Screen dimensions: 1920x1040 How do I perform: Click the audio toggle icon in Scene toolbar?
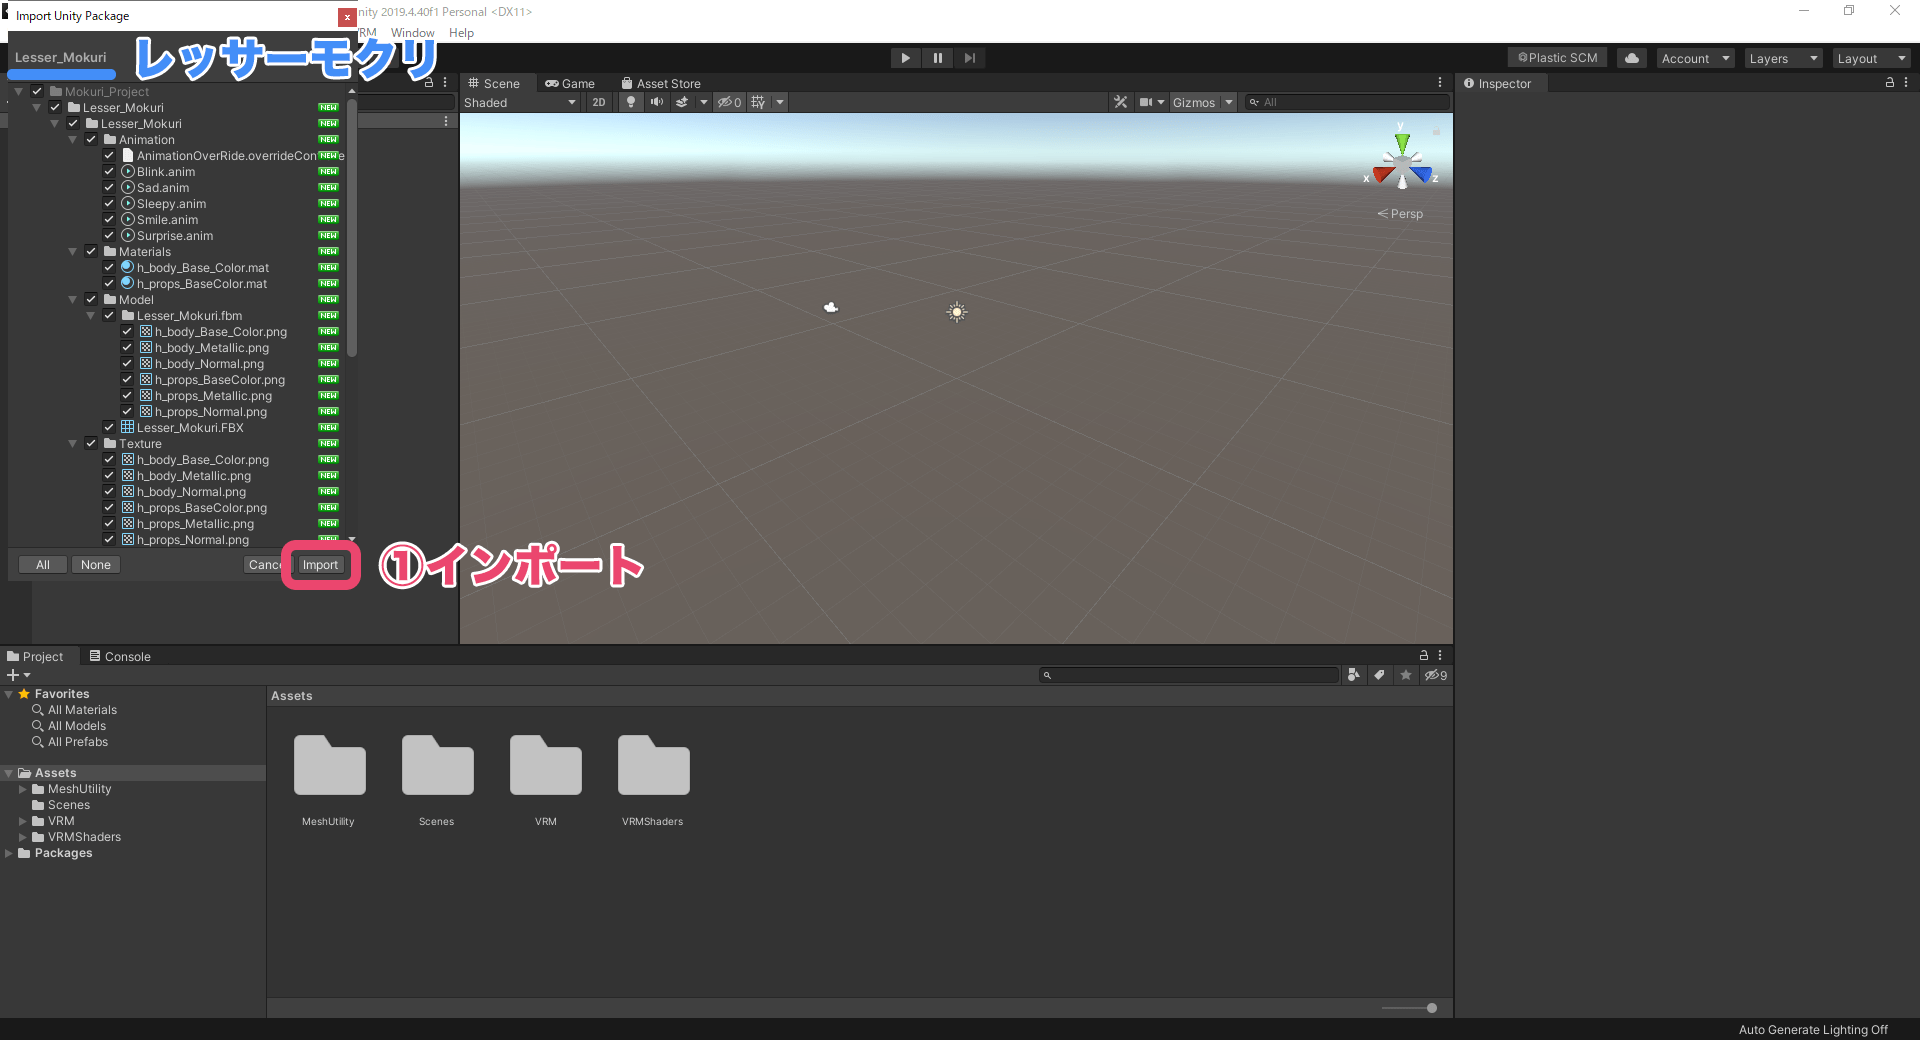pos(657,102)
